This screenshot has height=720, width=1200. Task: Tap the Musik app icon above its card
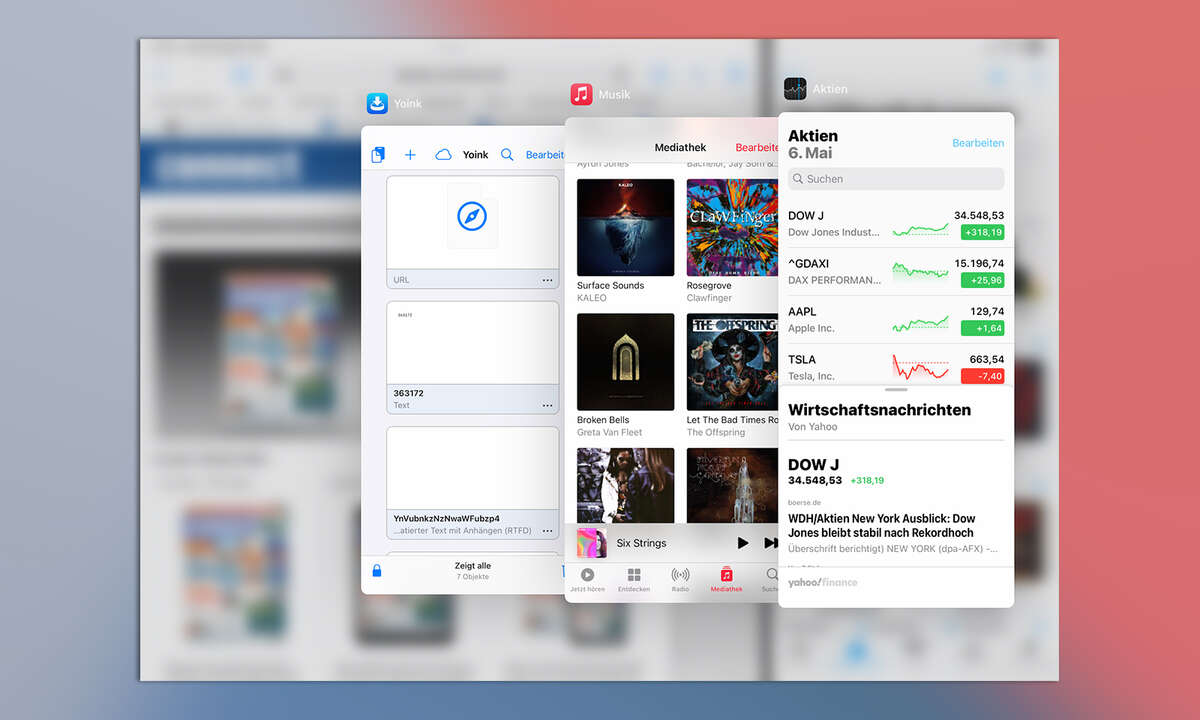point(581,94)
